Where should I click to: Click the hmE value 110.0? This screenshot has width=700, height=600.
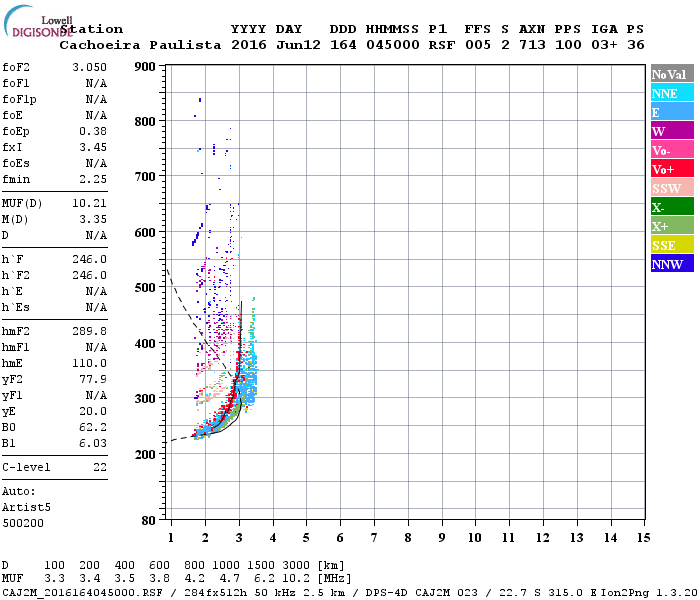coord(89,363)
